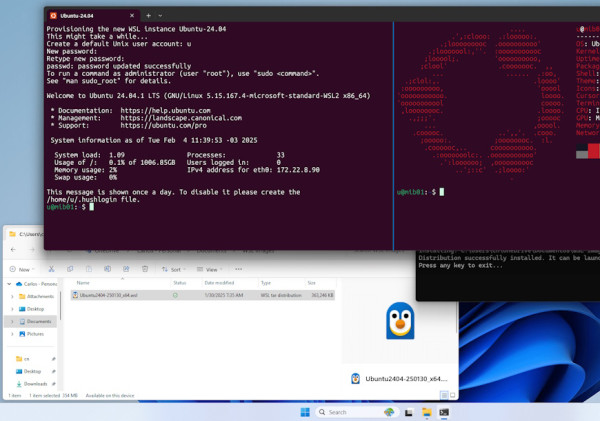Sort files by the Status column header
The width and height of the screenshot is (600, 421).
click(x=179, y=283)
